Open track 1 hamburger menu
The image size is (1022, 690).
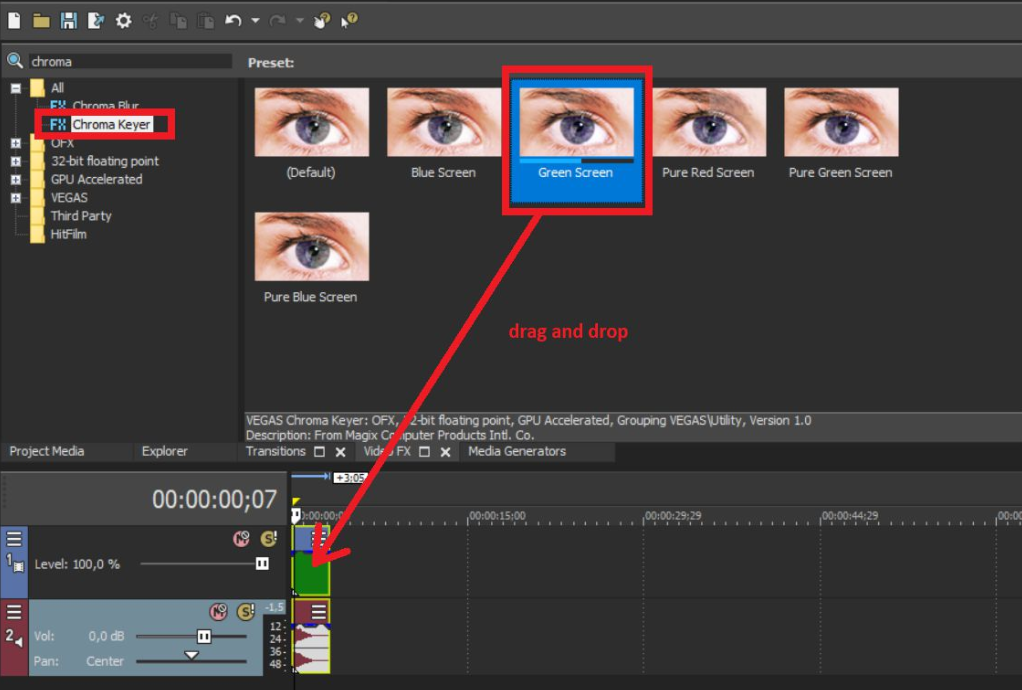click(14, 539)
